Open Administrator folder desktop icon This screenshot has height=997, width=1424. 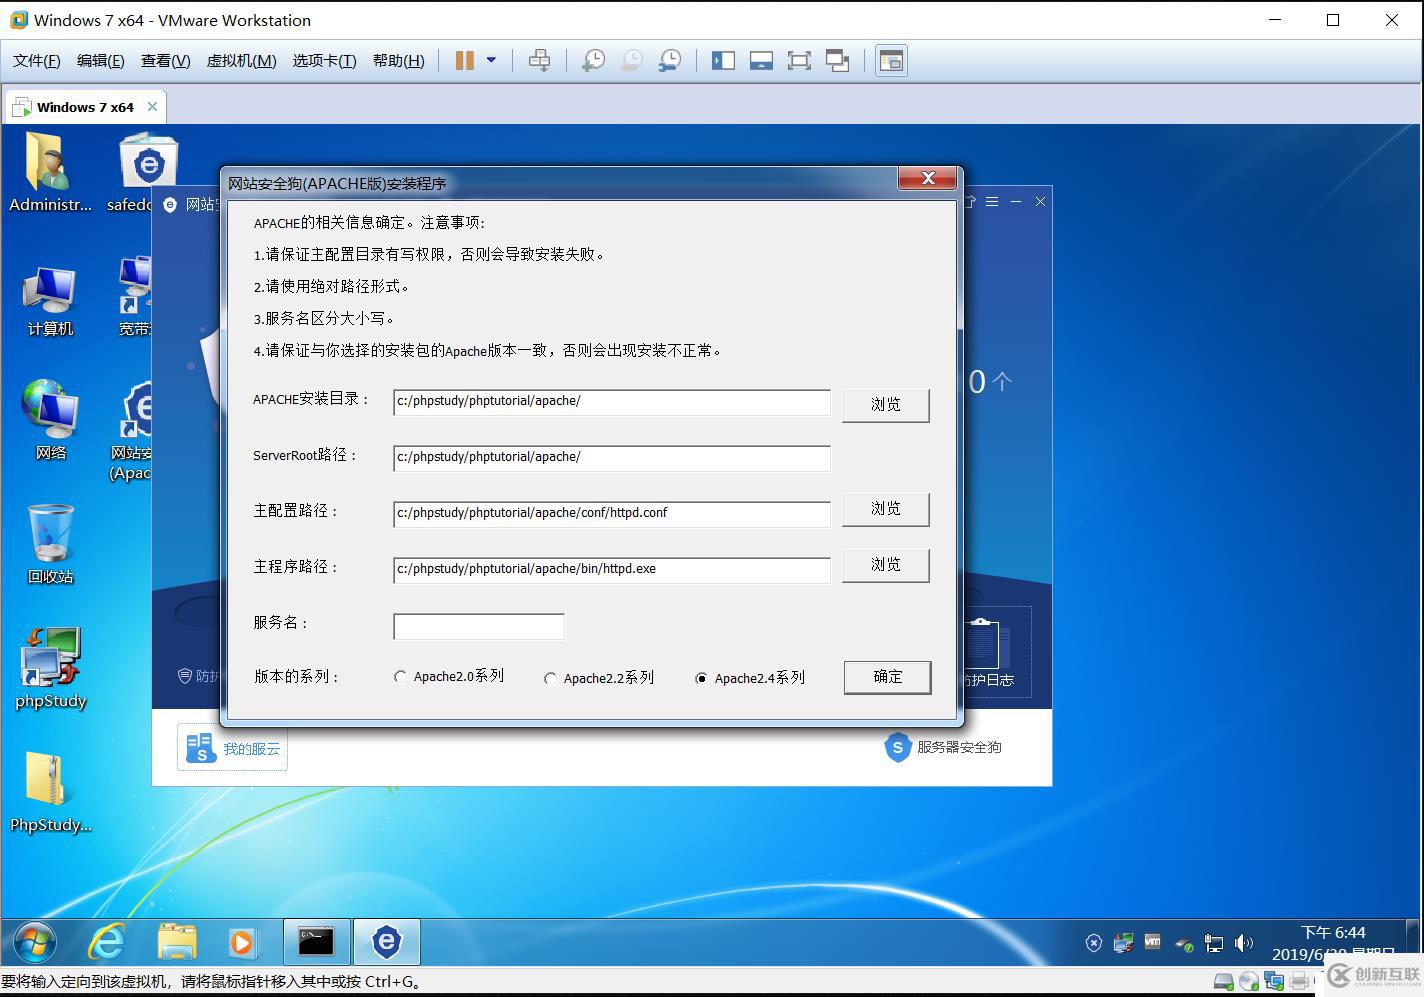pyautogui.click(x=50, y=172)
